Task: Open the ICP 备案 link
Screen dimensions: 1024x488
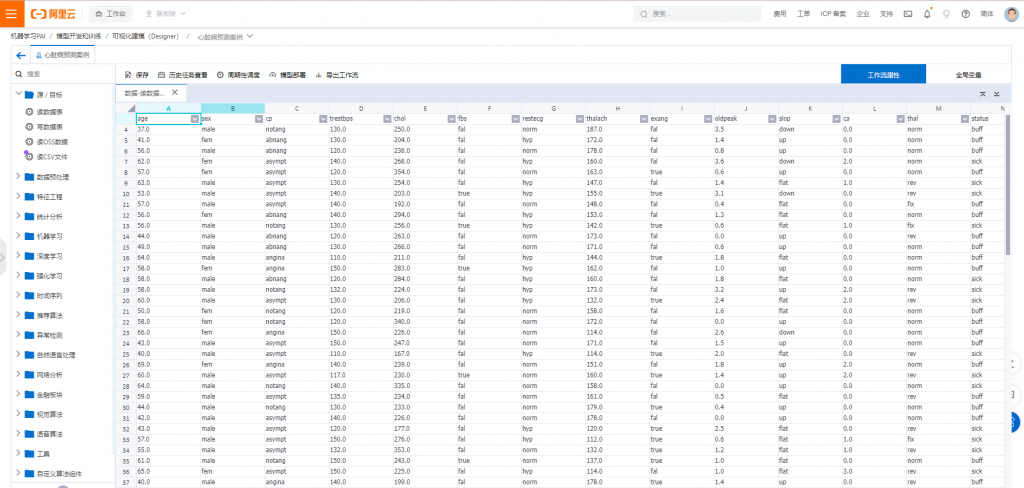Action: tap(833, 14)
